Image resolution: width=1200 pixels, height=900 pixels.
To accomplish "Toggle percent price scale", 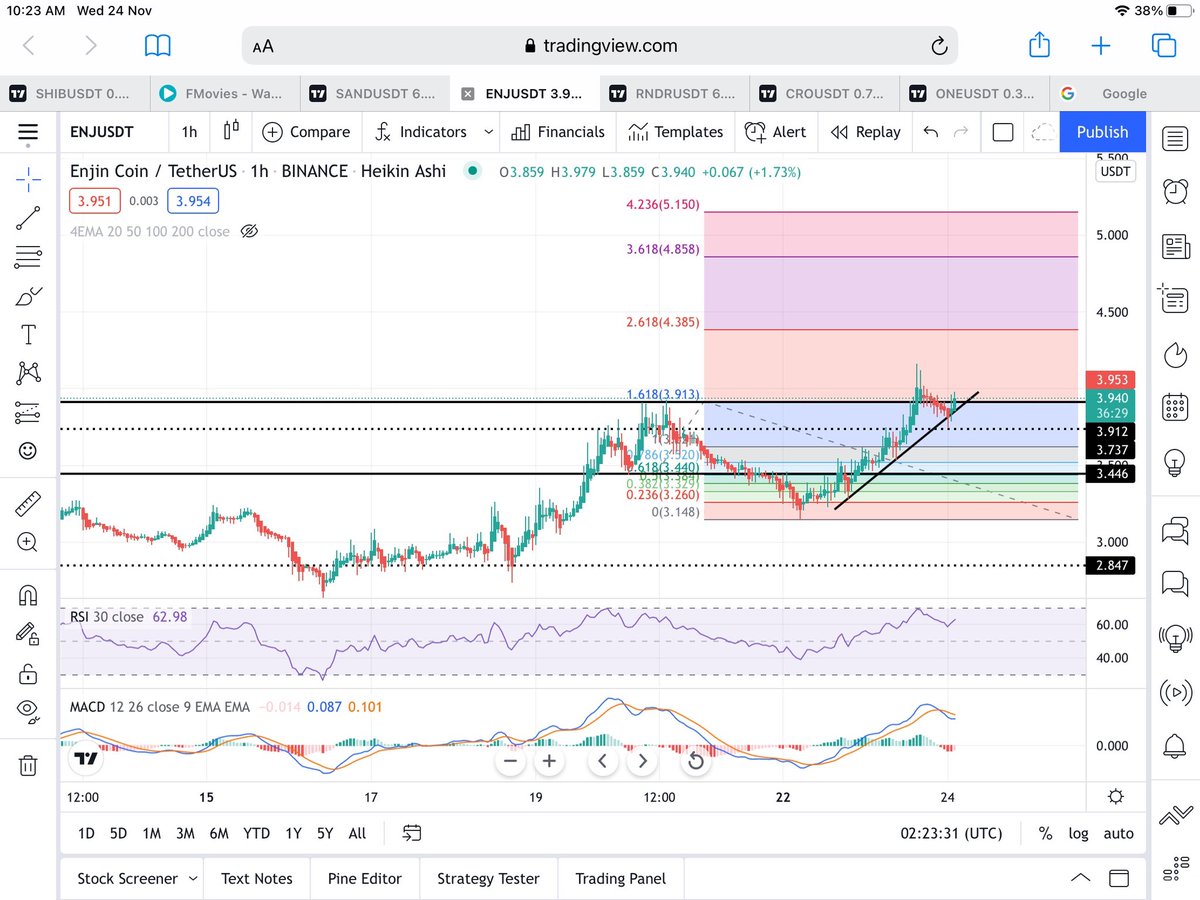I will click(x=1045, y=833).
